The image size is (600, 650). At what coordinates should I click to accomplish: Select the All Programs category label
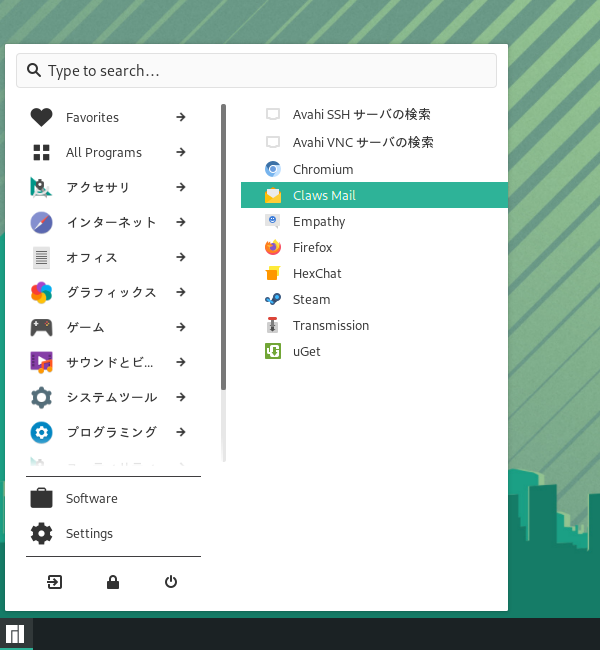(x=104, y=153)
